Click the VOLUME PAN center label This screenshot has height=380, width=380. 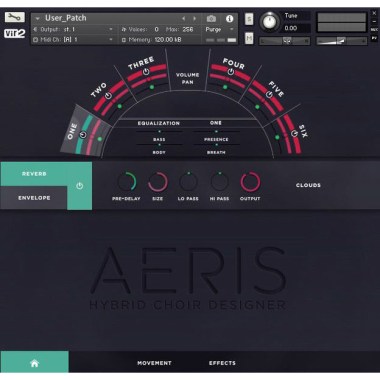point(188,78)
